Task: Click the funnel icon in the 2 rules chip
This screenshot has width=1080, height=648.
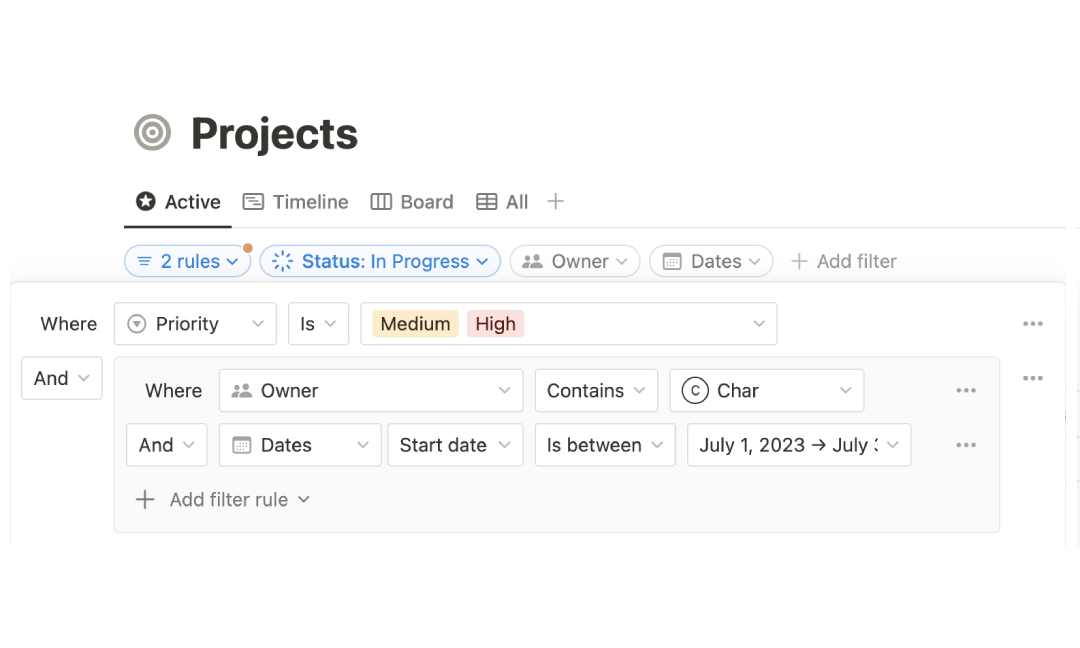Action: click(143, 261)
